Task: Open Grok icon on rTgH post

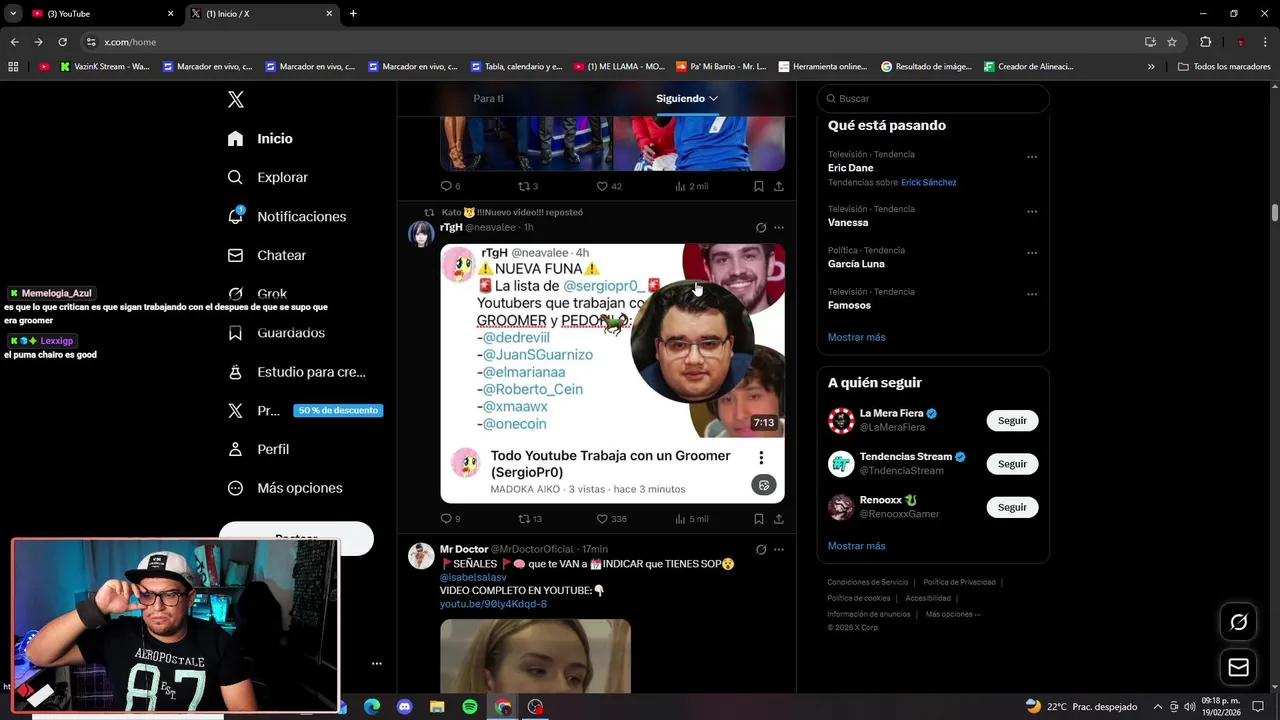Action: point(761,228)
